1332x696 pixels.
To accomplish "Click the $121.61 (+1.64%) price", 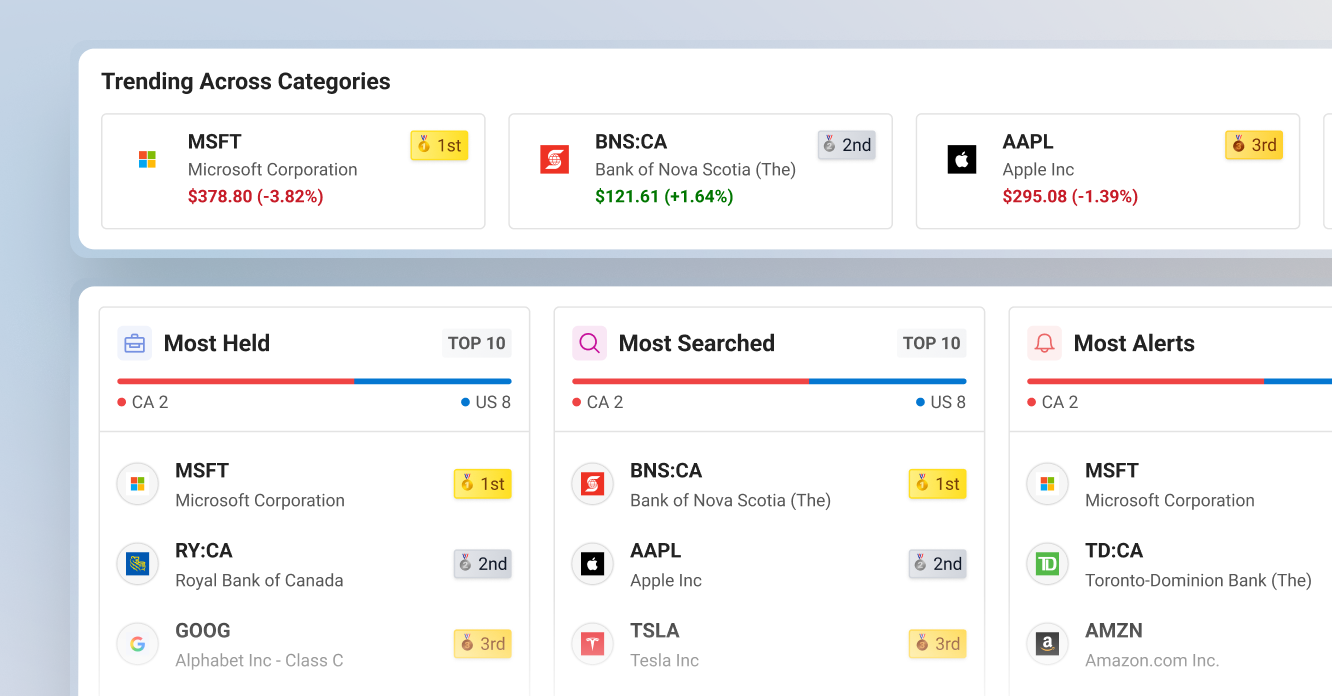I will (x=664, y=197).
